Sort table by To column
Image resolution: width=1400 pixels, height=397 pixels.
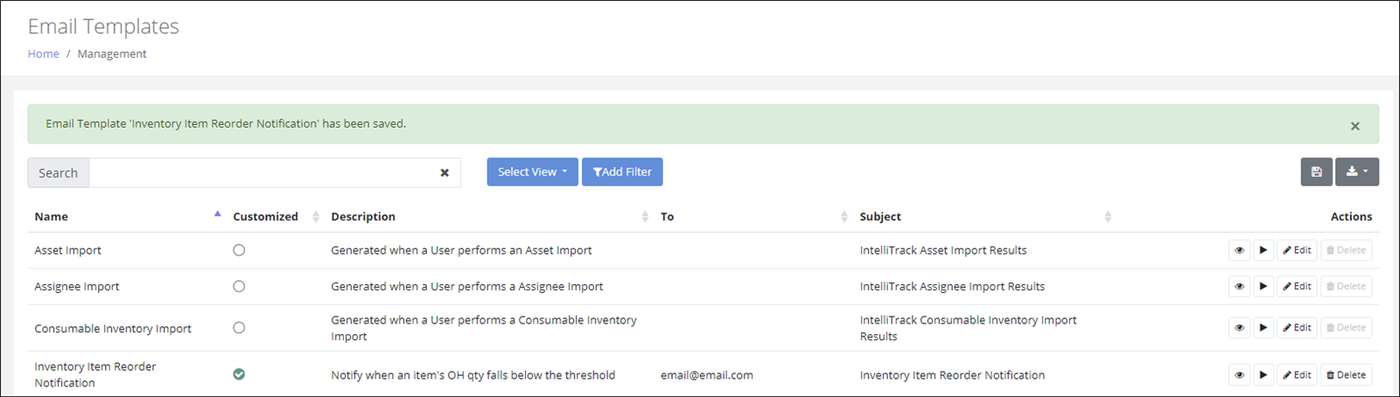753,216
